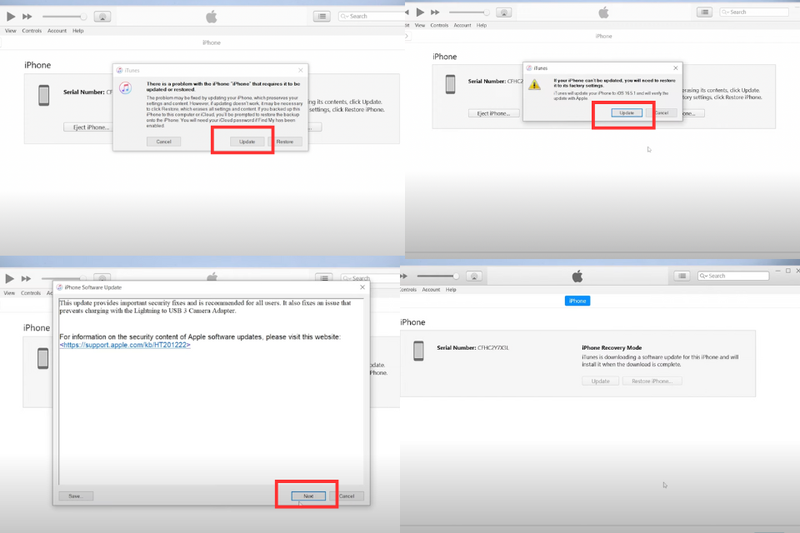Click the Search field in the Recovery Mode window

(733, 276)
